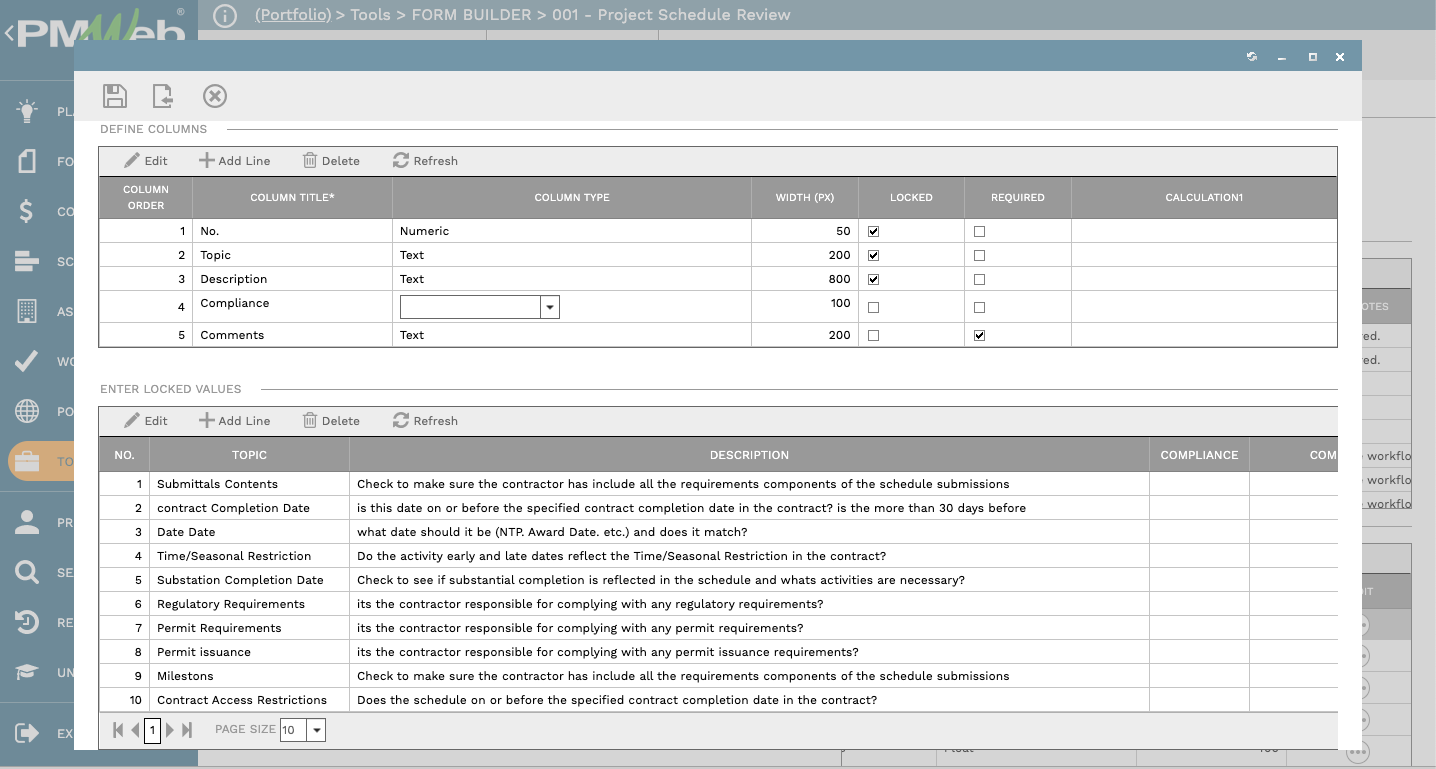Click the checkmark sidebar icon
Screen dimensions: 1436x769
pos(27,361)
